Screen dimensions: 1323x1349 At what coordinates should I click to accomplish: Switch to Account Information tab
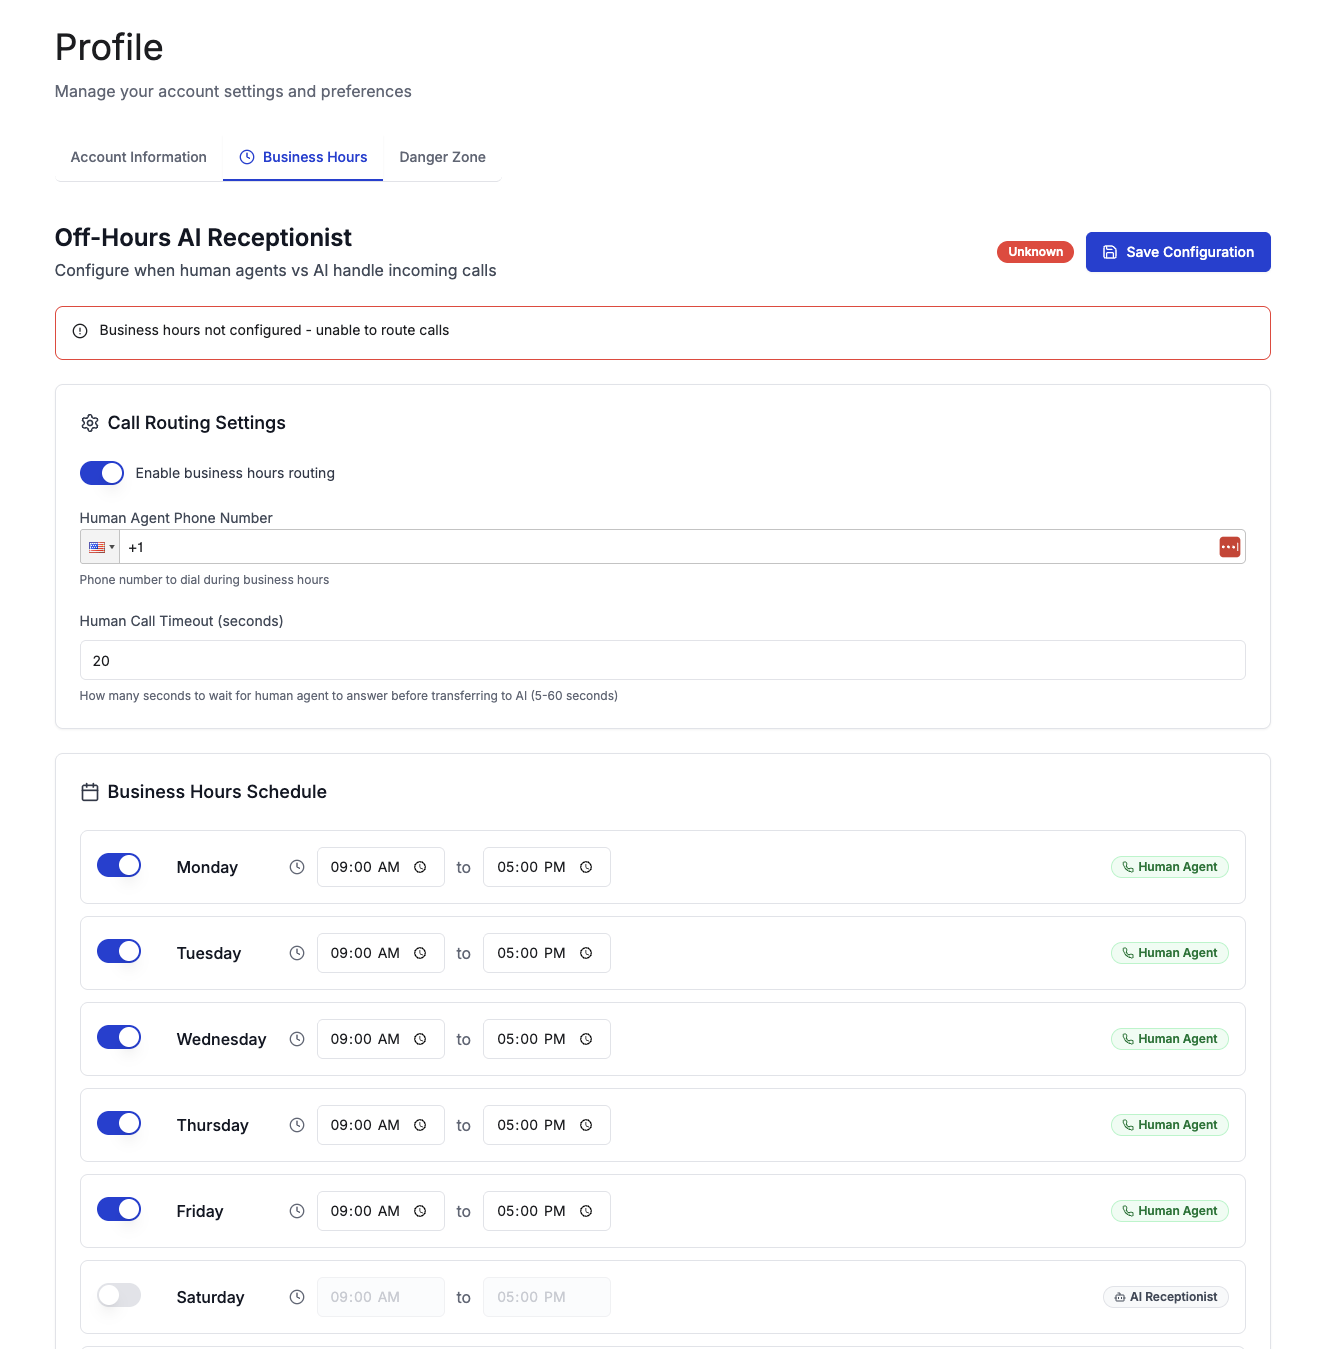coord(139,157)
